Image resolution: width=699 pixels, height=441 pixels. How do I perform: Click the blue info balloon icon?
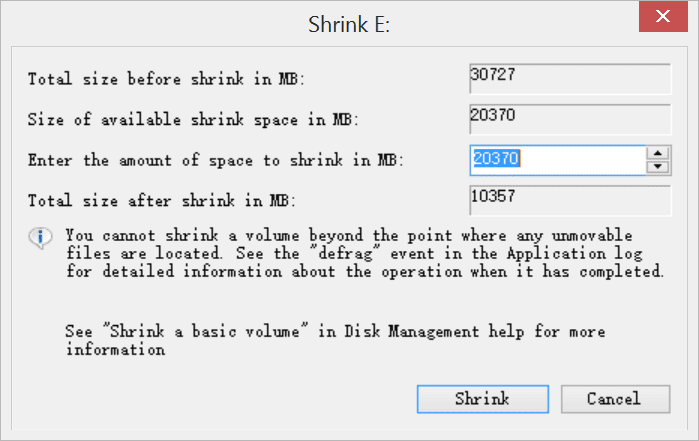[x=41, y=237]
